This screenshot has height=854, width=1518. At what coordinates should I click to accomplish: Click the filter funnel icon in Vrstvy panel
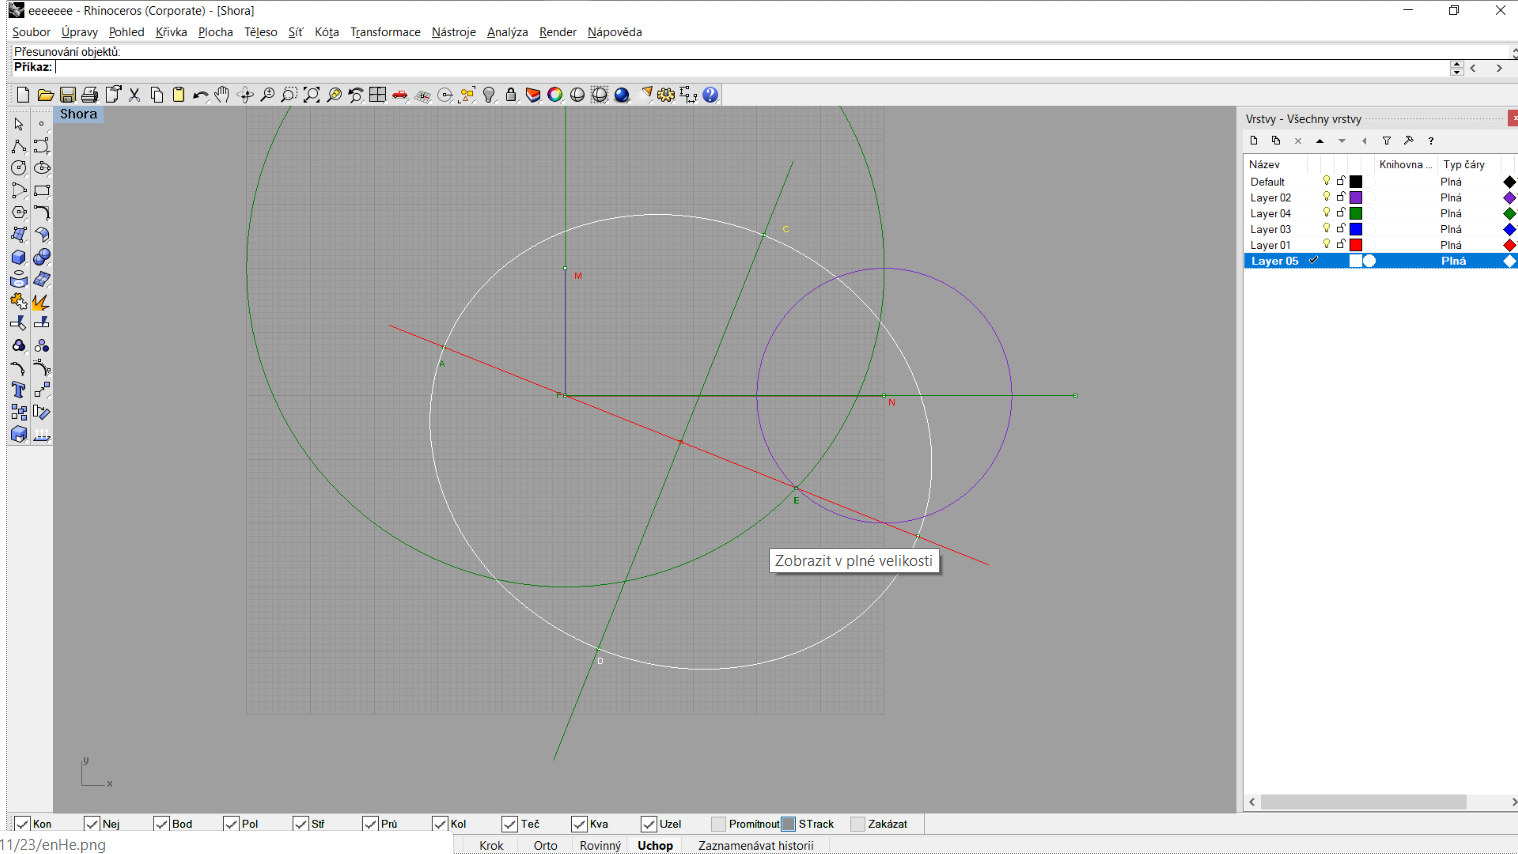(1387, 141)
